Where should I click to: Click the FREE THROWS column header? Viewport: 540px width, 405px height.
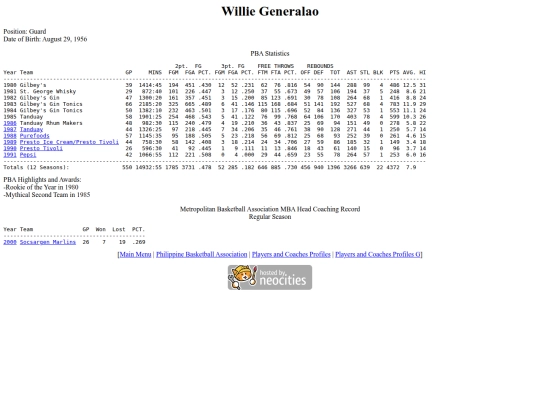276,66
